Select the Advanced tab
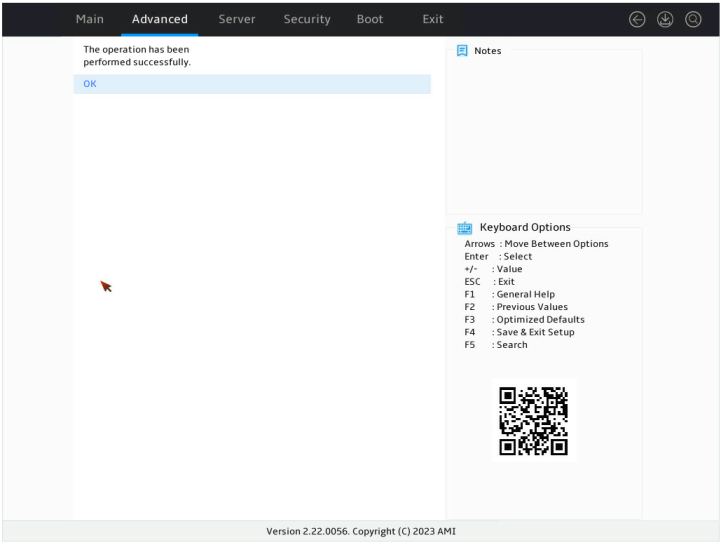This screenshot has width=728, height=545. pos(161,19)
